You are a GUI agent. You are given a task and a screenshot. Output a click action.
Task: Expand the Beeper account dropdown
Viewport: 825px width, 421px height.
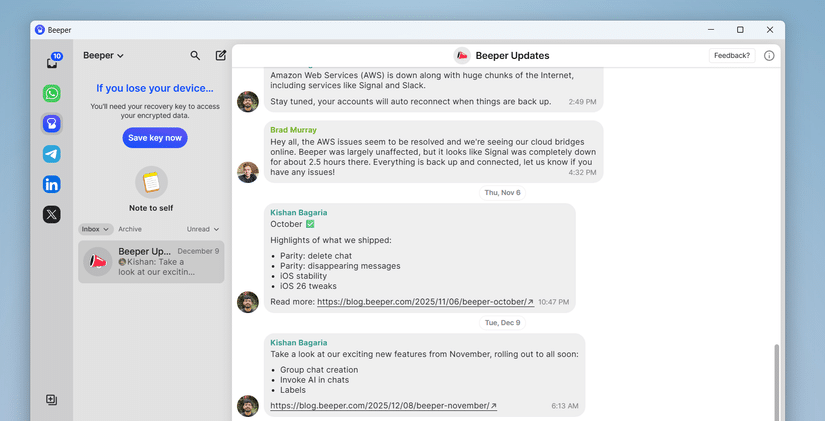(x=103, y=55)
